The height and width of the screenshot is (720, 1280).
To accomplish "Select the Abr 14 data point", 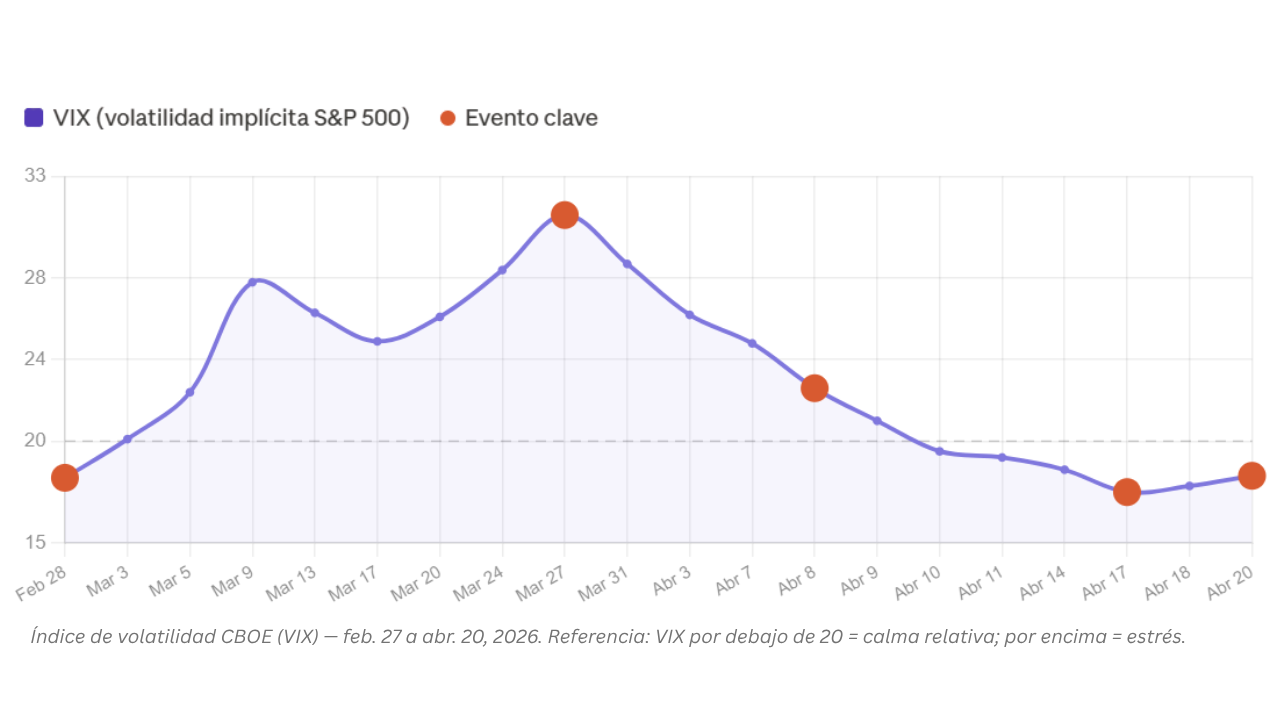I will [x=1064, y=469].
